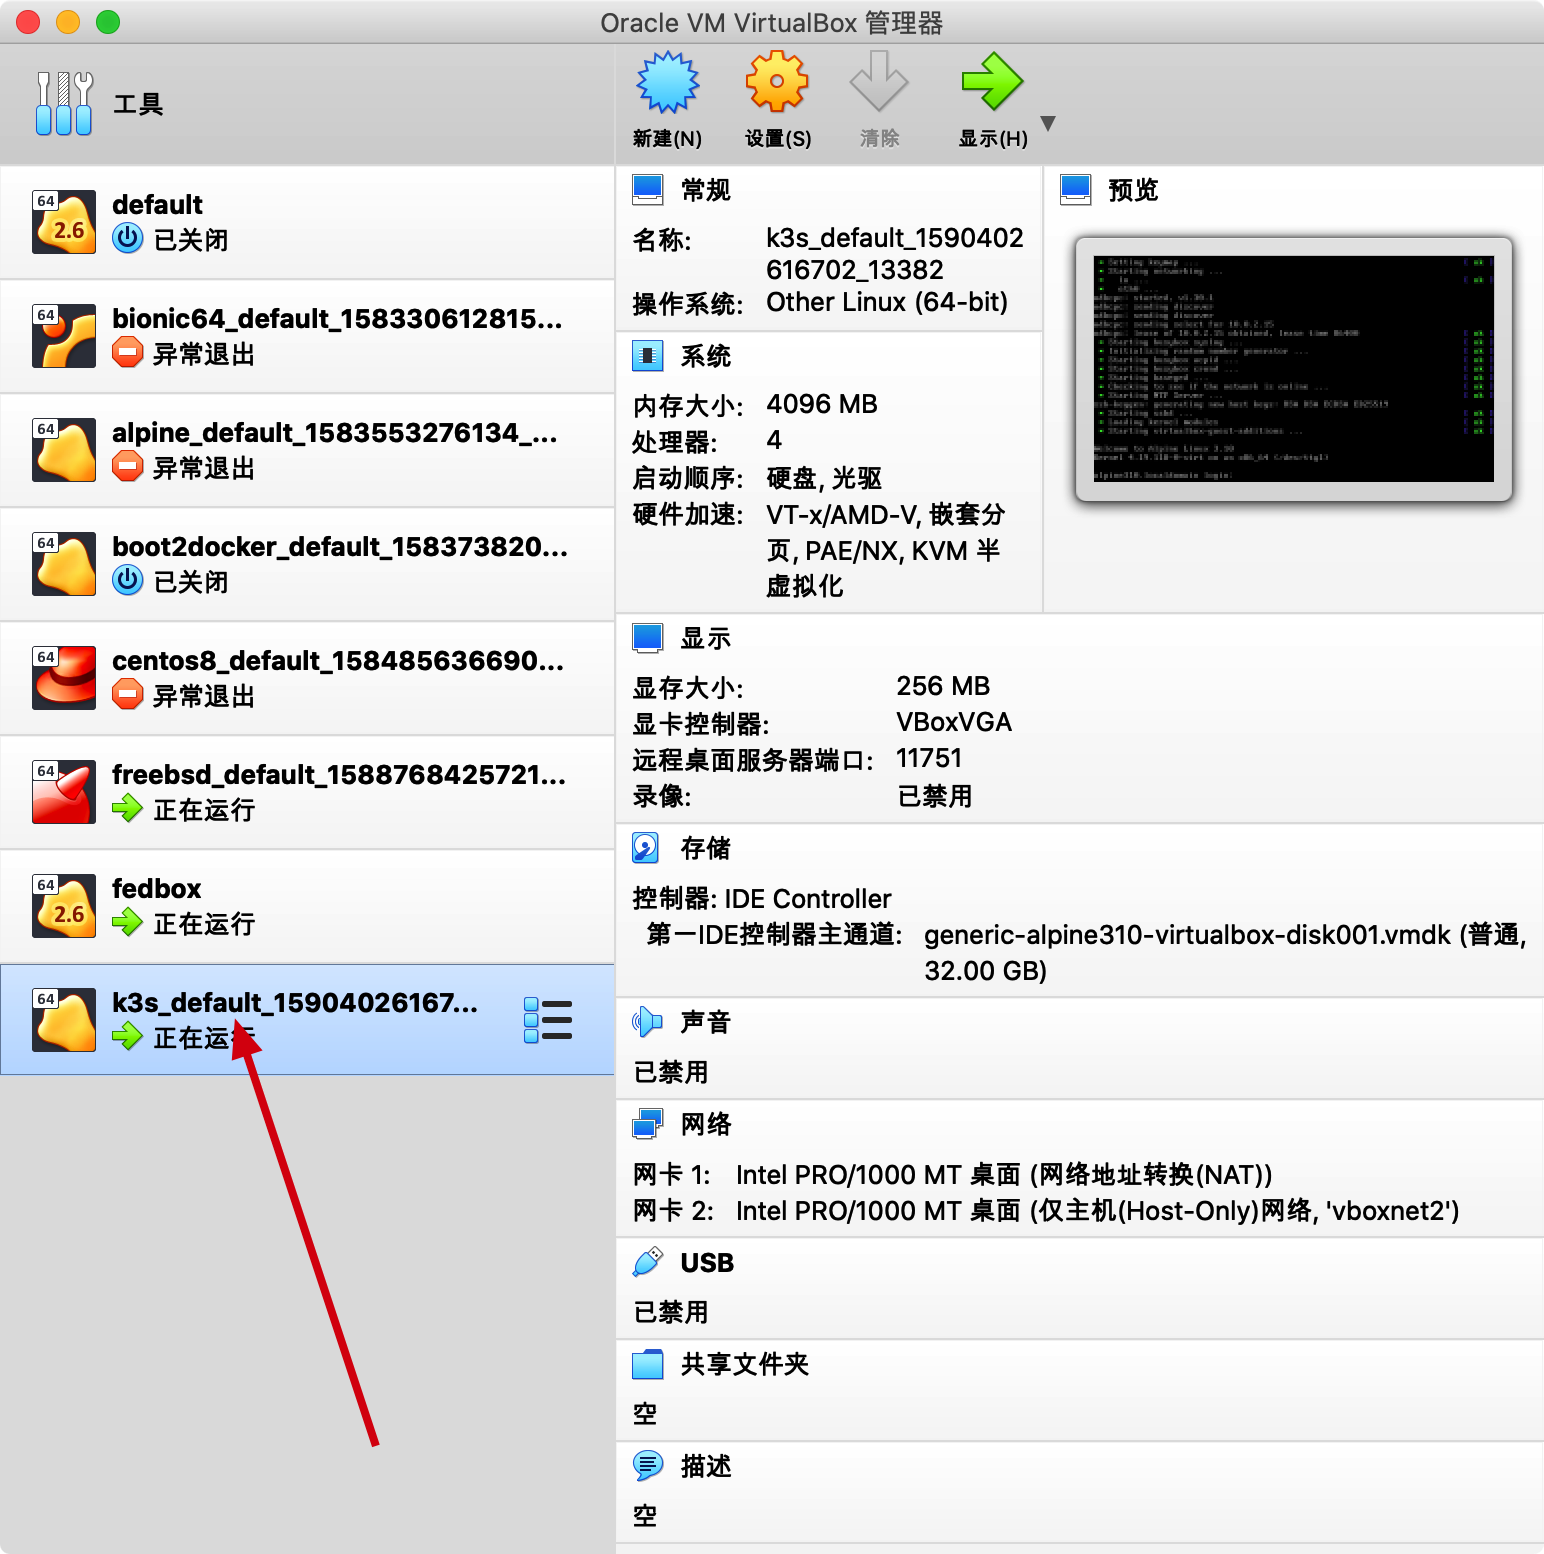Image resolution: width=1544 pixels, height=1554 pixels.
Task: Click the System chip icon
Action: pyautogui.click(x=648, y=356)
